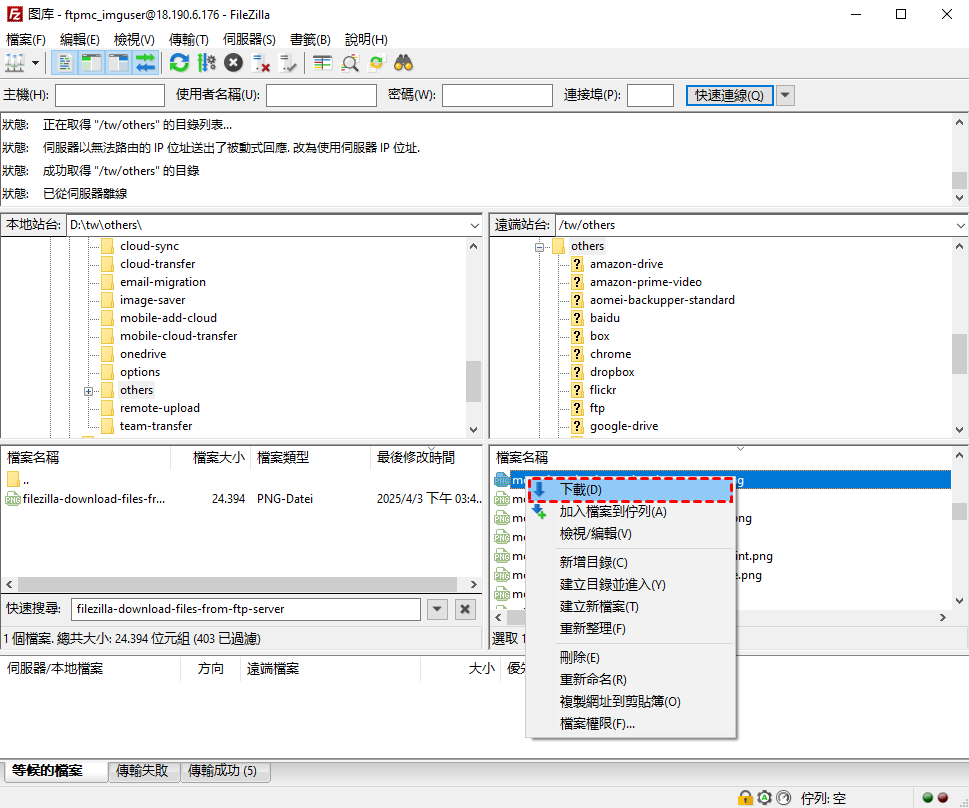Open the local site path dropdown
This screenshot has height=808, width=969.
[474, 226]
